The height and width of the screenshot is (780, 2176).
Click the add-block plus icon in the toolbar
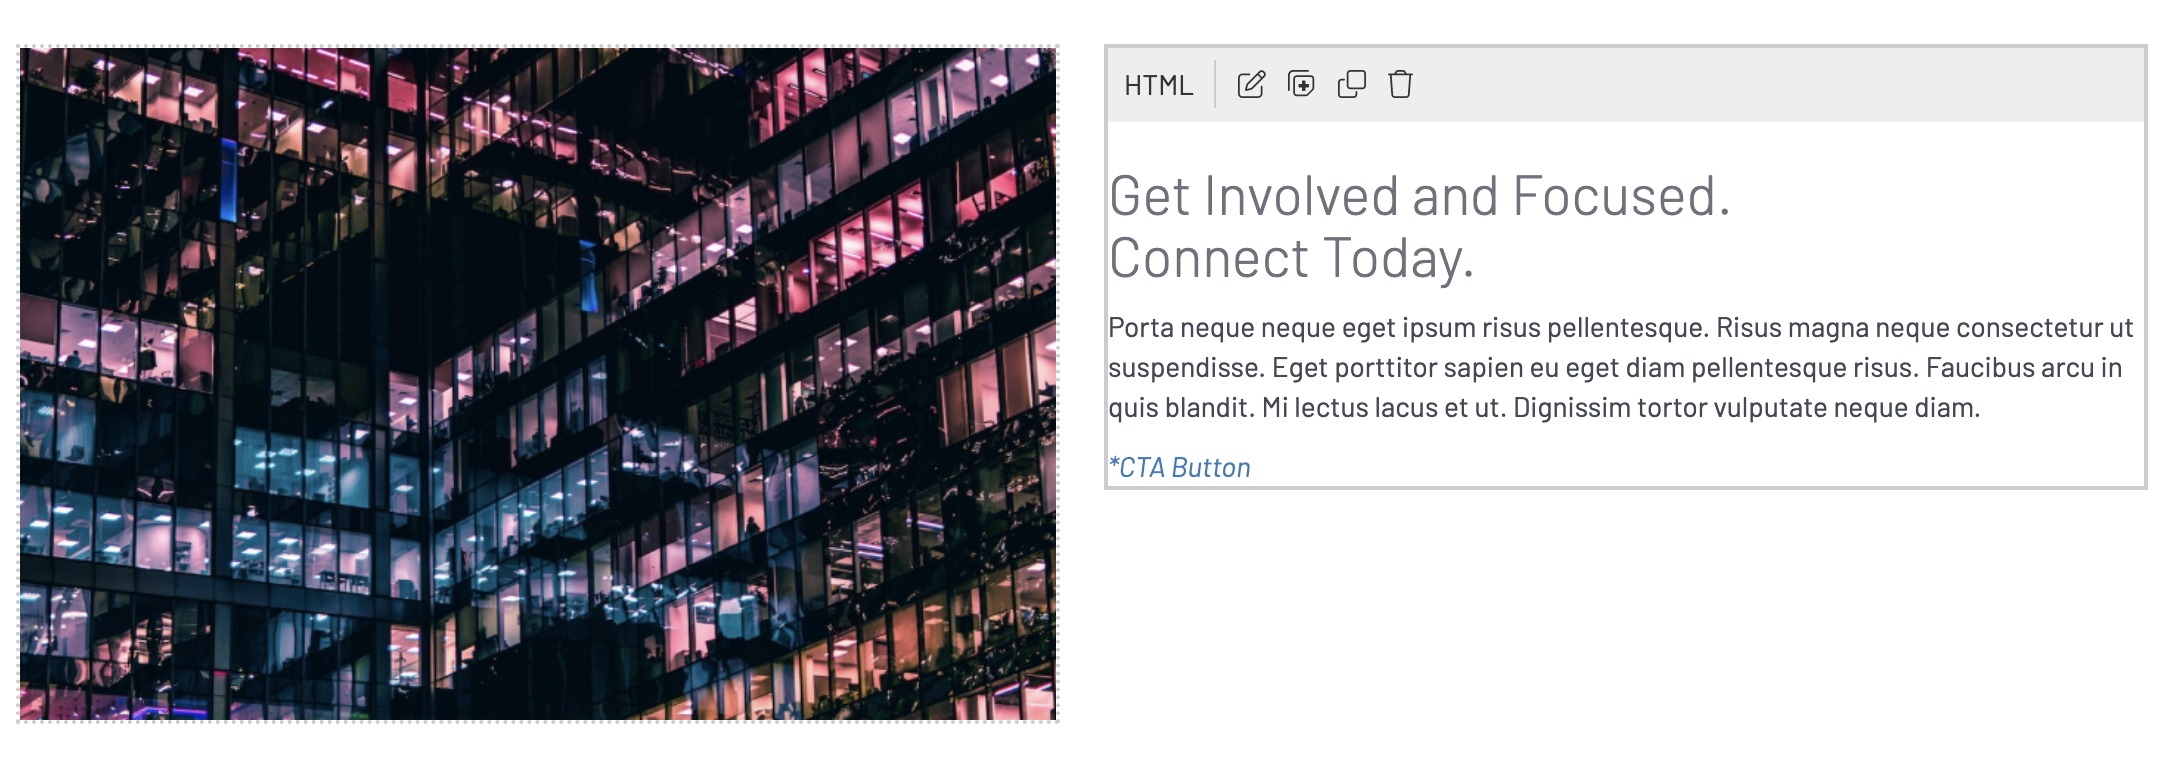pyautogui.click(x=1301, y=86)
